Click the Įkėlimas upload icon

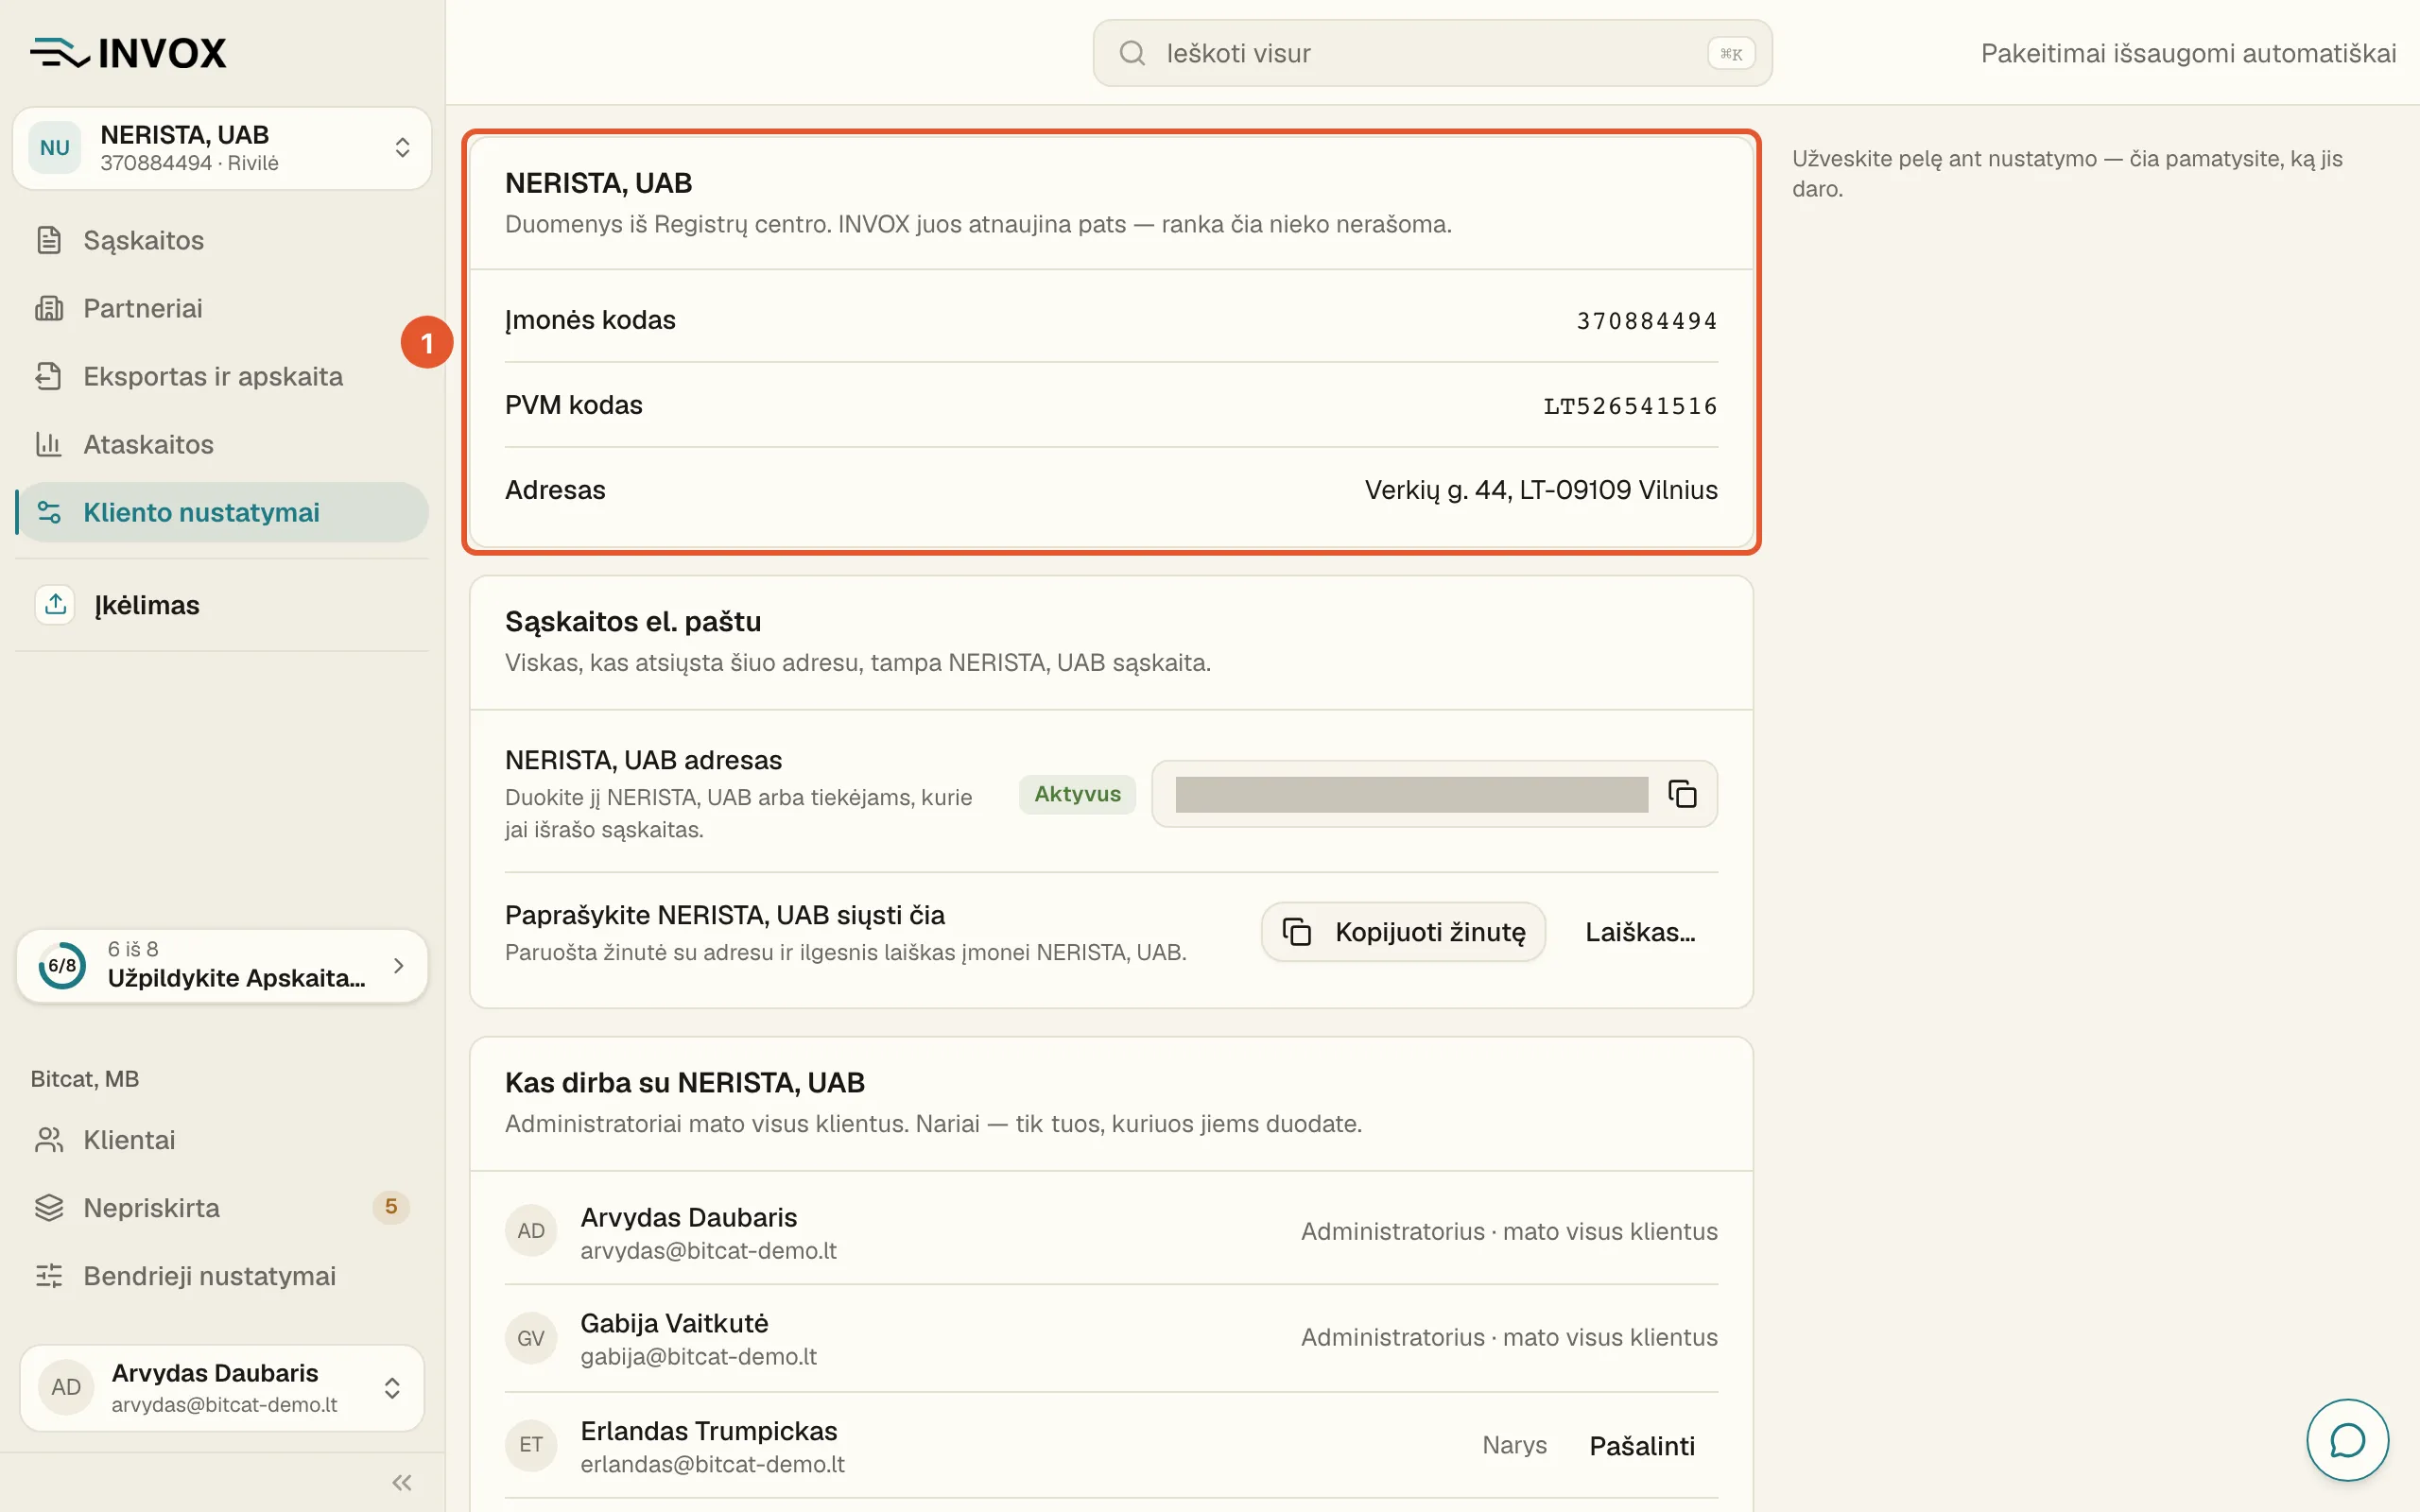[55, 604]
